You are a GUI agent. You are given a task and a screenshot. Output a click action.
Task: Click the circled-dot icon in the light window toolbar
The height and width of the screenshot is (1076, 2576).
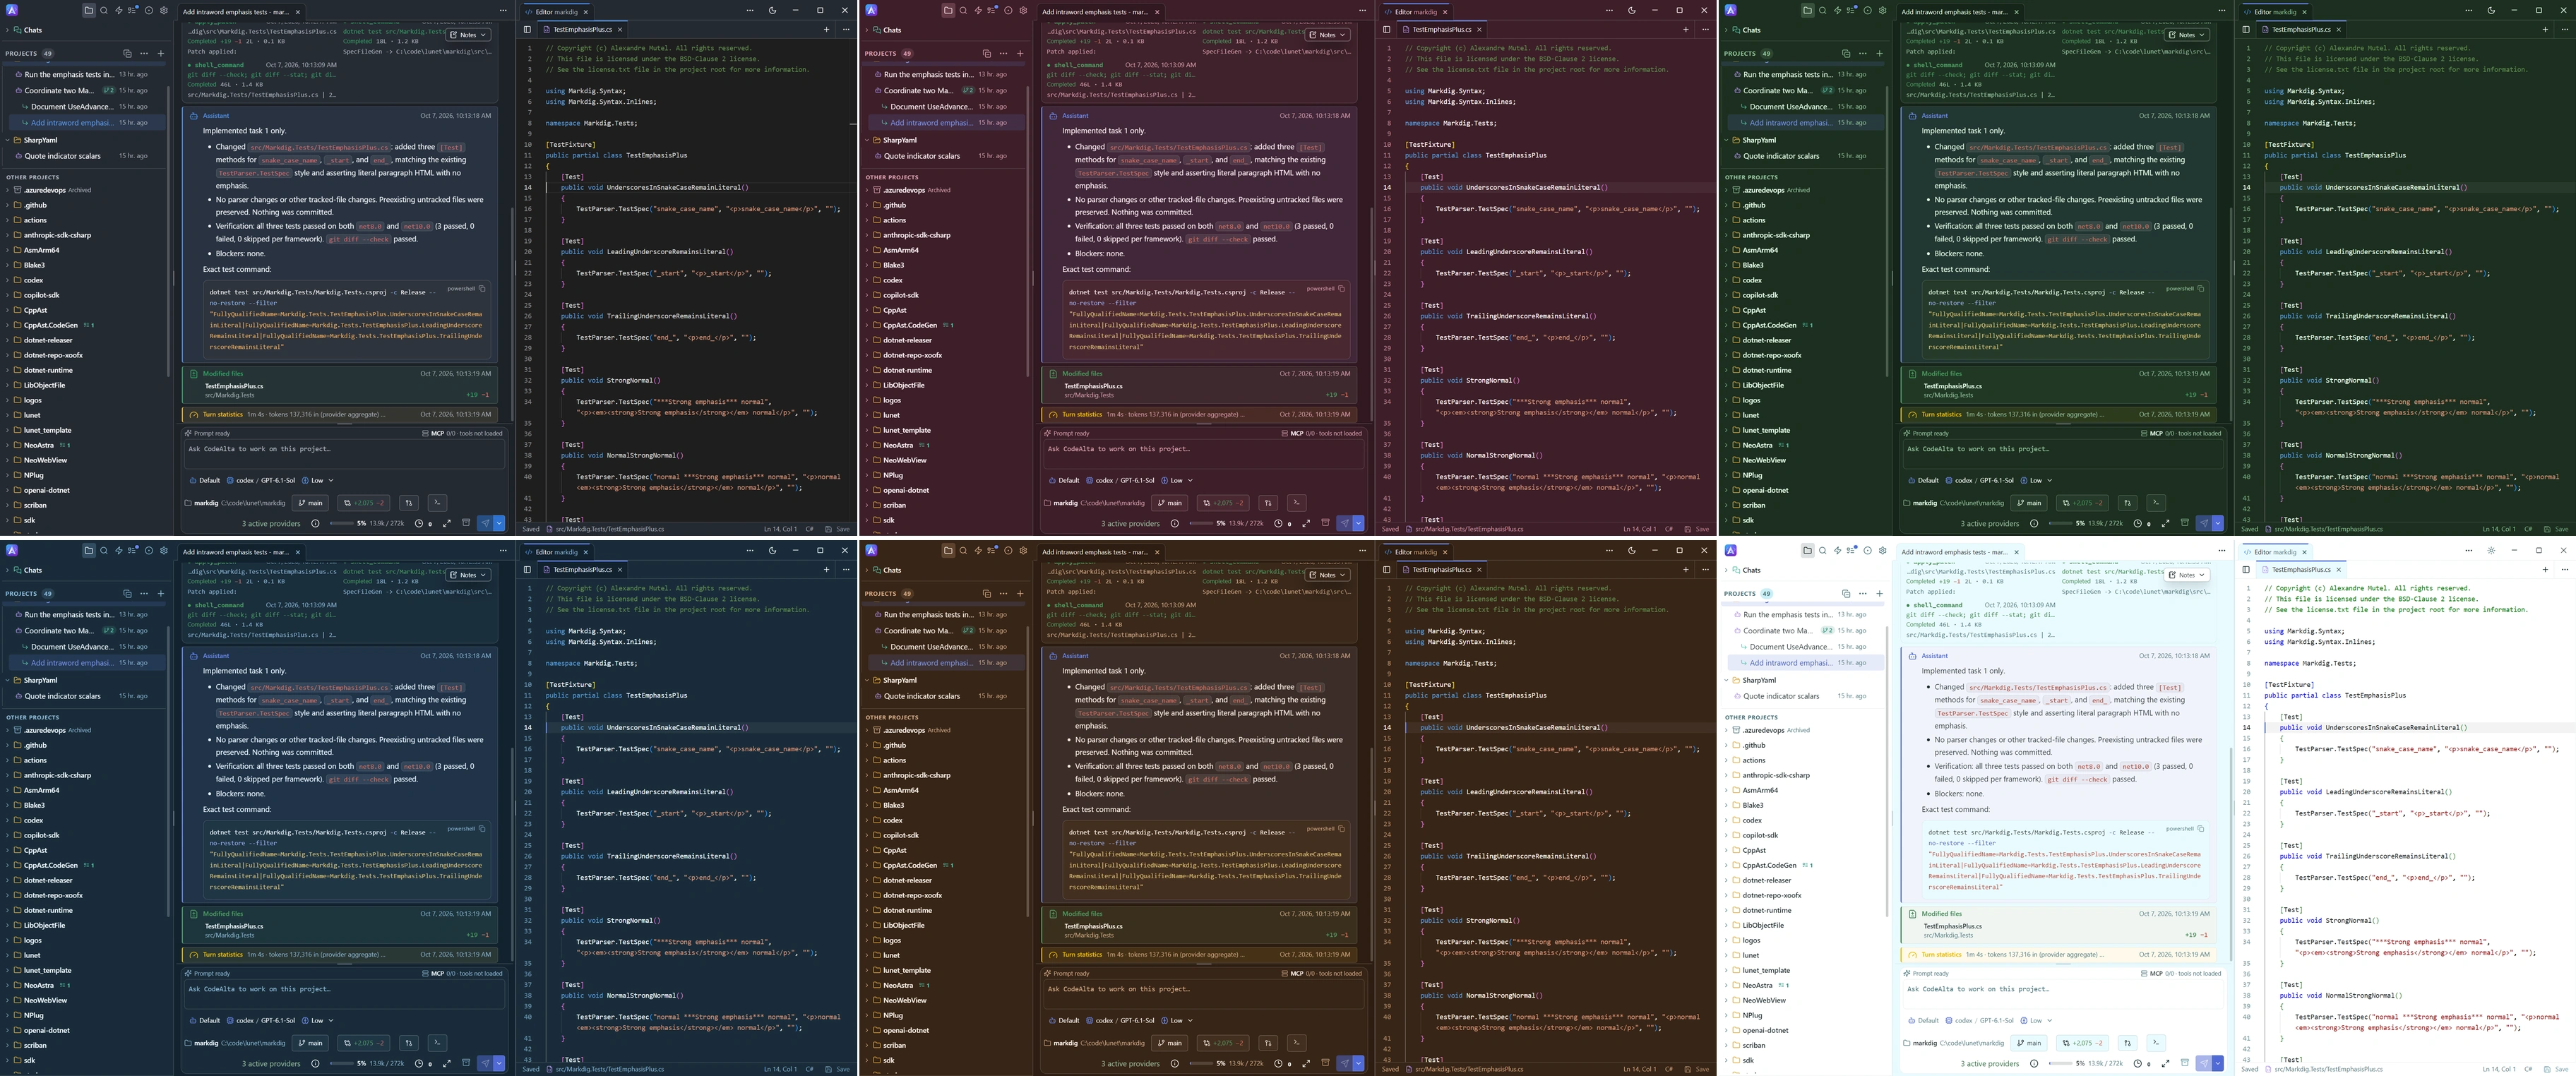pyautogui.click(x=1867, y=550)
